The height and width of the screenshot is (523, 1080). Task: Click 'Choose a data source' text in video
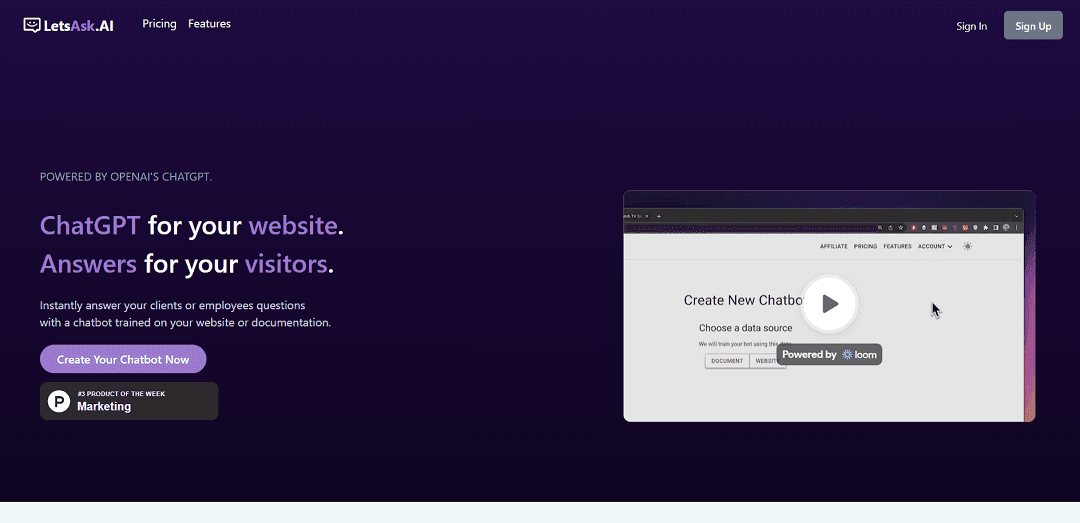(x=745, y=328)
